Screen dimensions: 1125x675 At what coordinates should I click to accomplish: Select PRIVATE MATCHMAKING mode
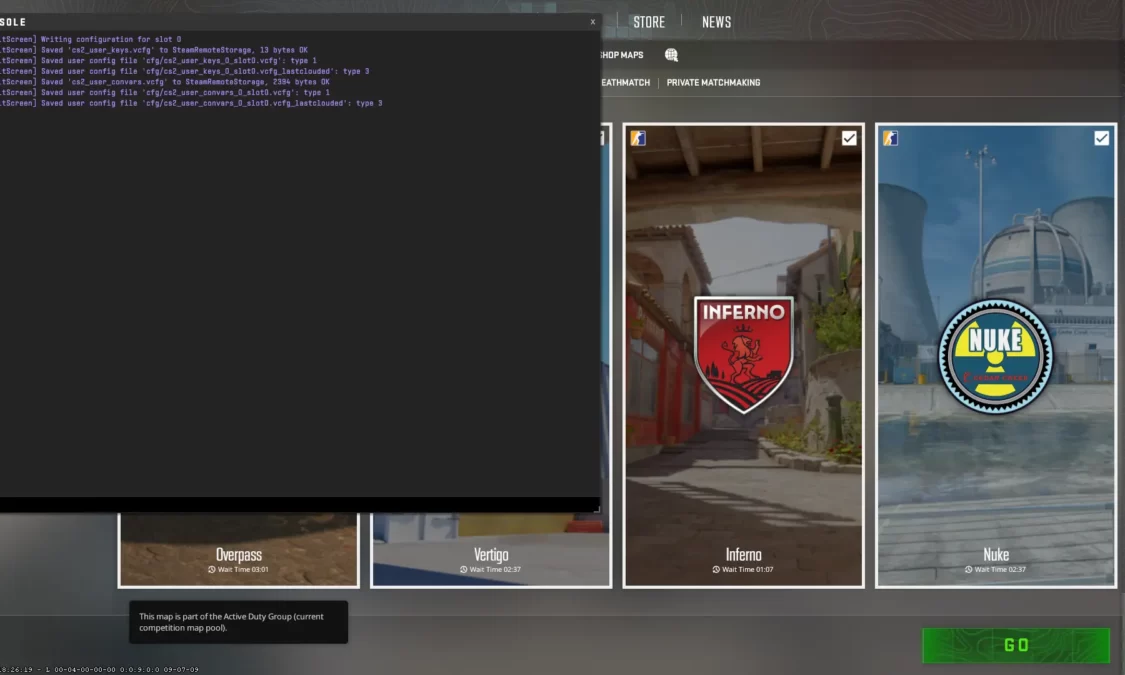[x=713, y=82]
